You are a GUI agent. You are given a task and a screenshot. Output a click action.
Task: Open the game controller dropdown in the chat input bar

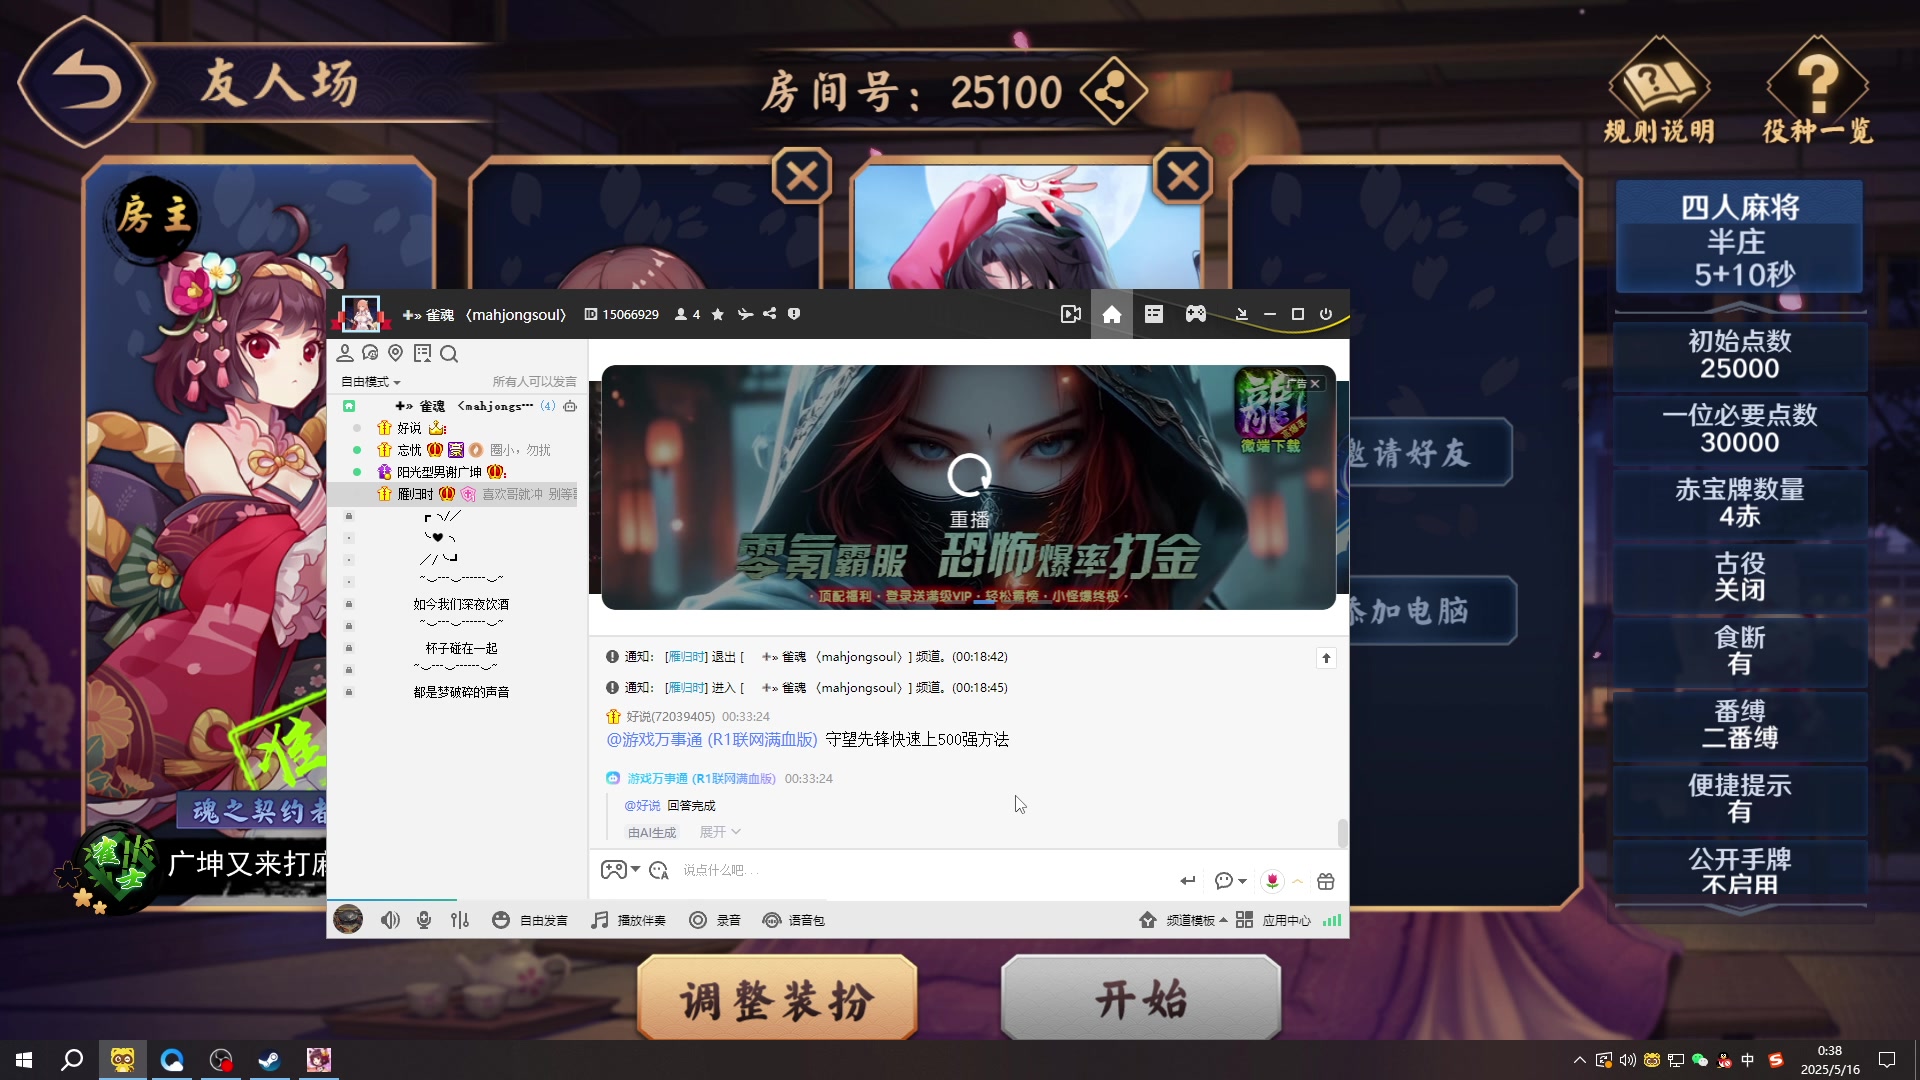(x=620, y=870)
